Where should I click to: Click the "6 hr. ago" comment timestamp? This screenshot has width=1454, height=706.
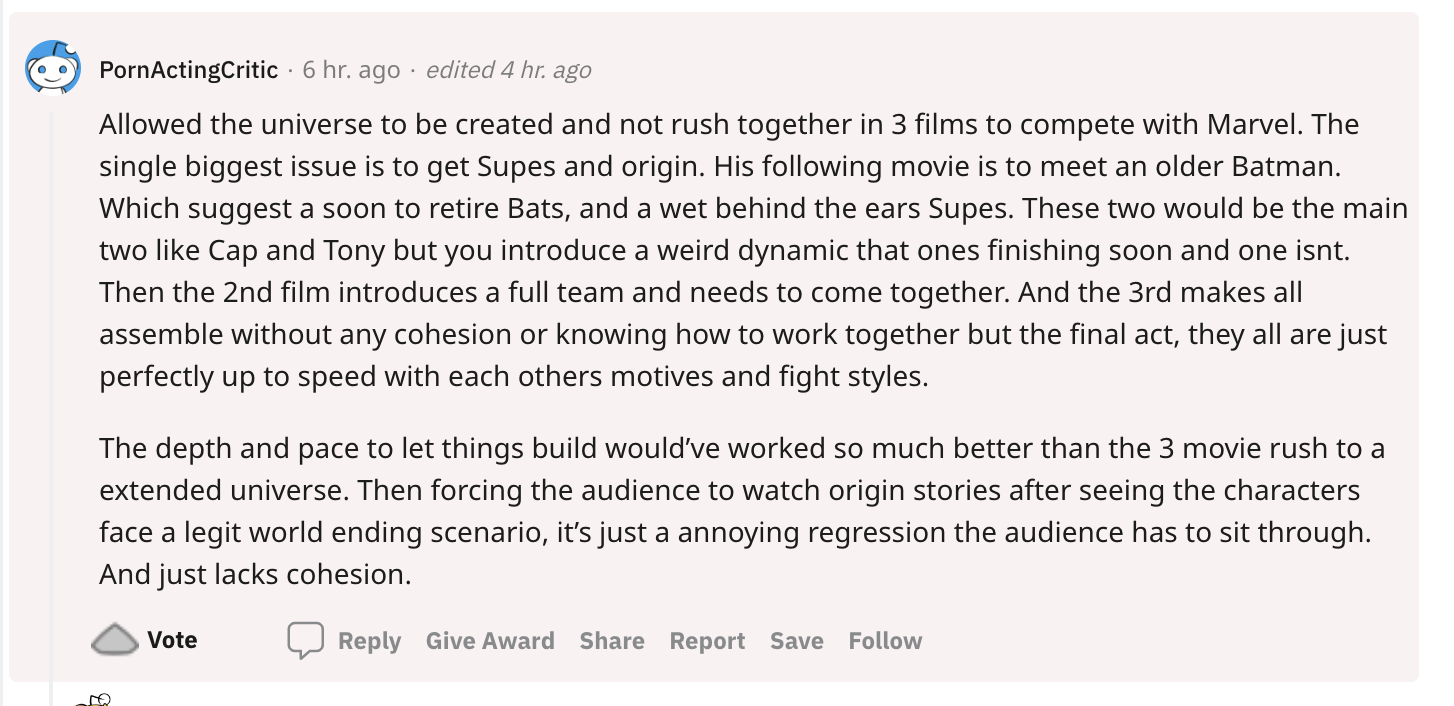(x=351, y=70)
